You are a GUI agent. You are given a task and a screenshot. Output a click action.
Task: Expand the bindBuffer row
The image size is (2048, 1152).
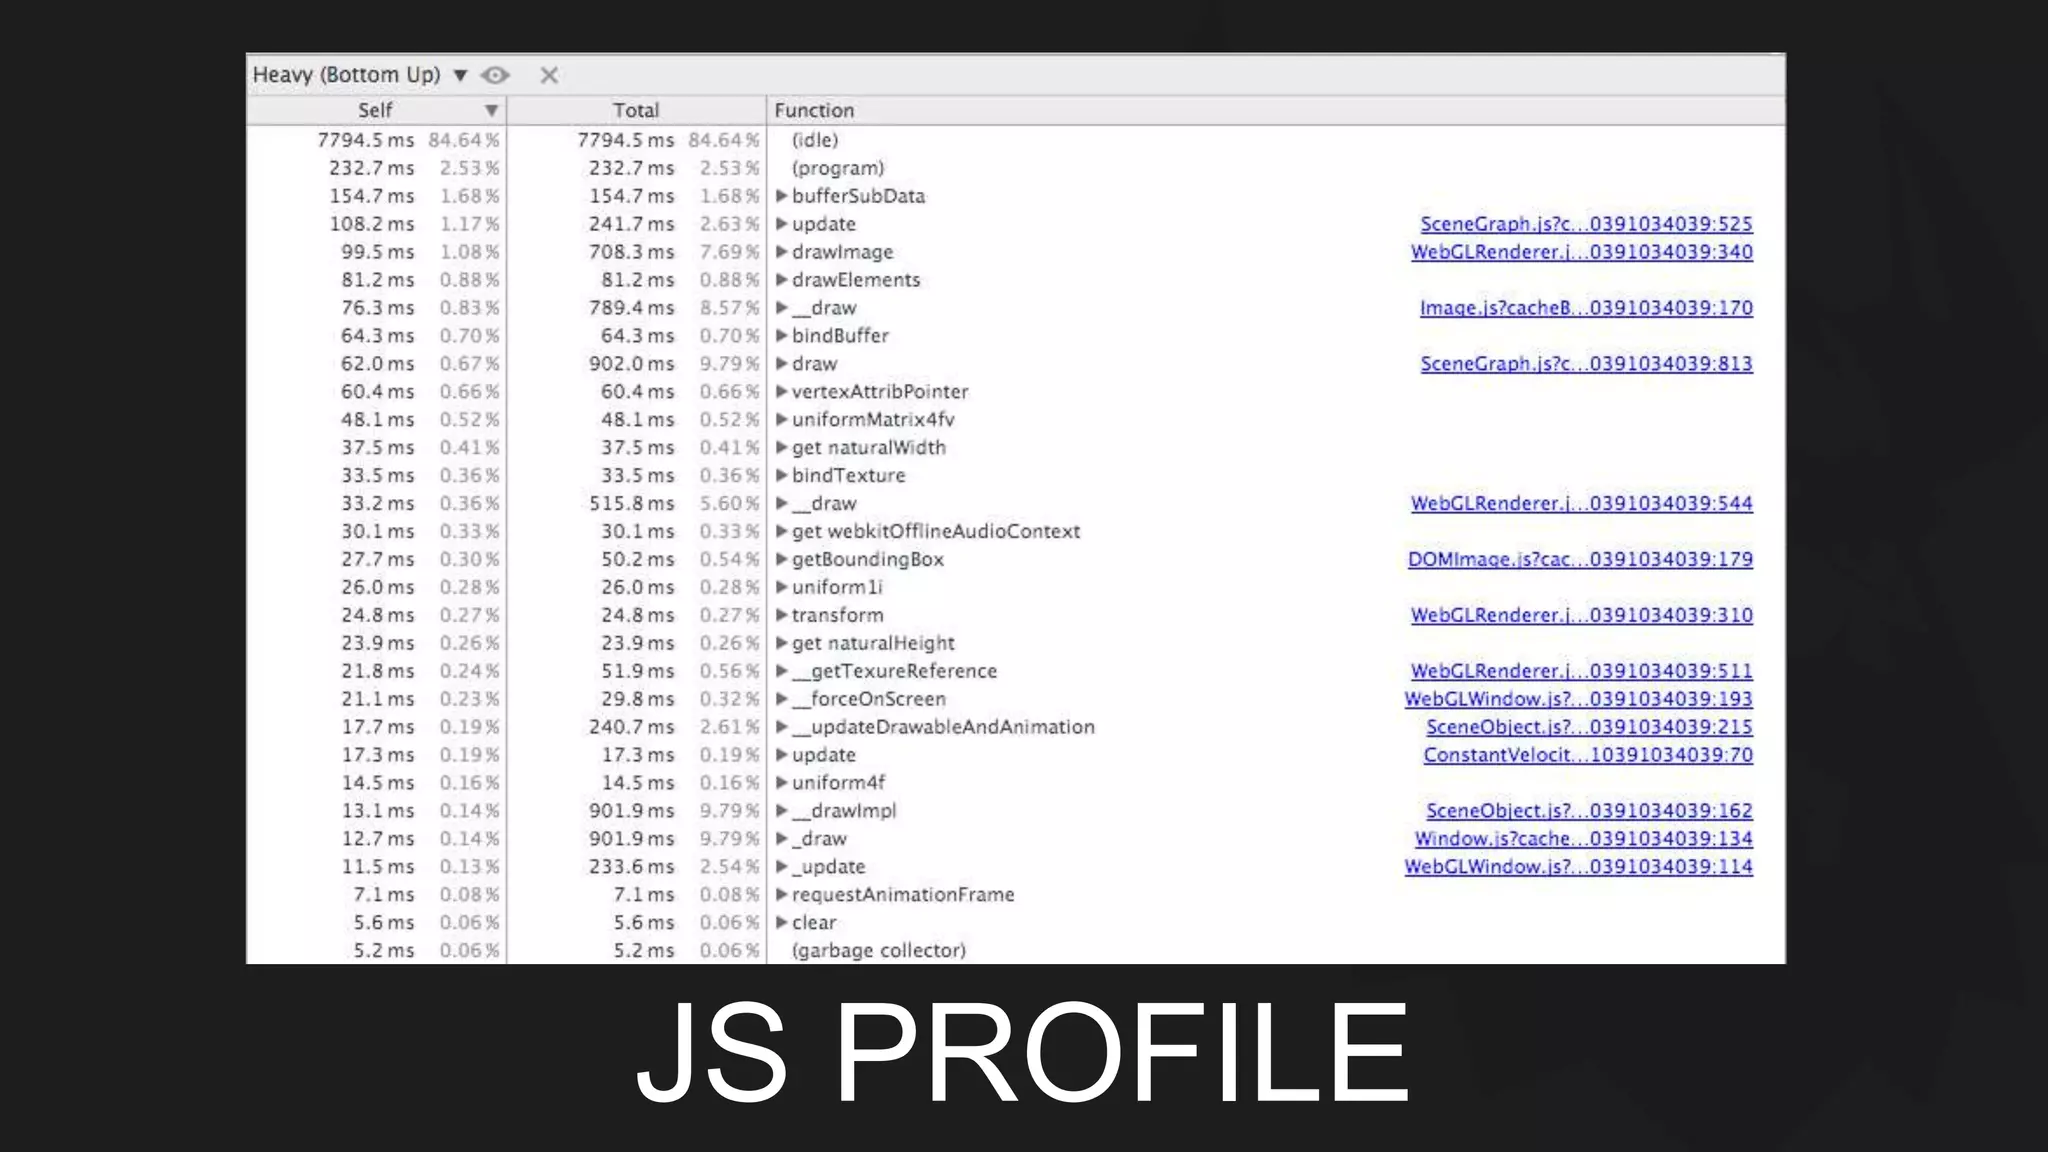coord(782,336)
